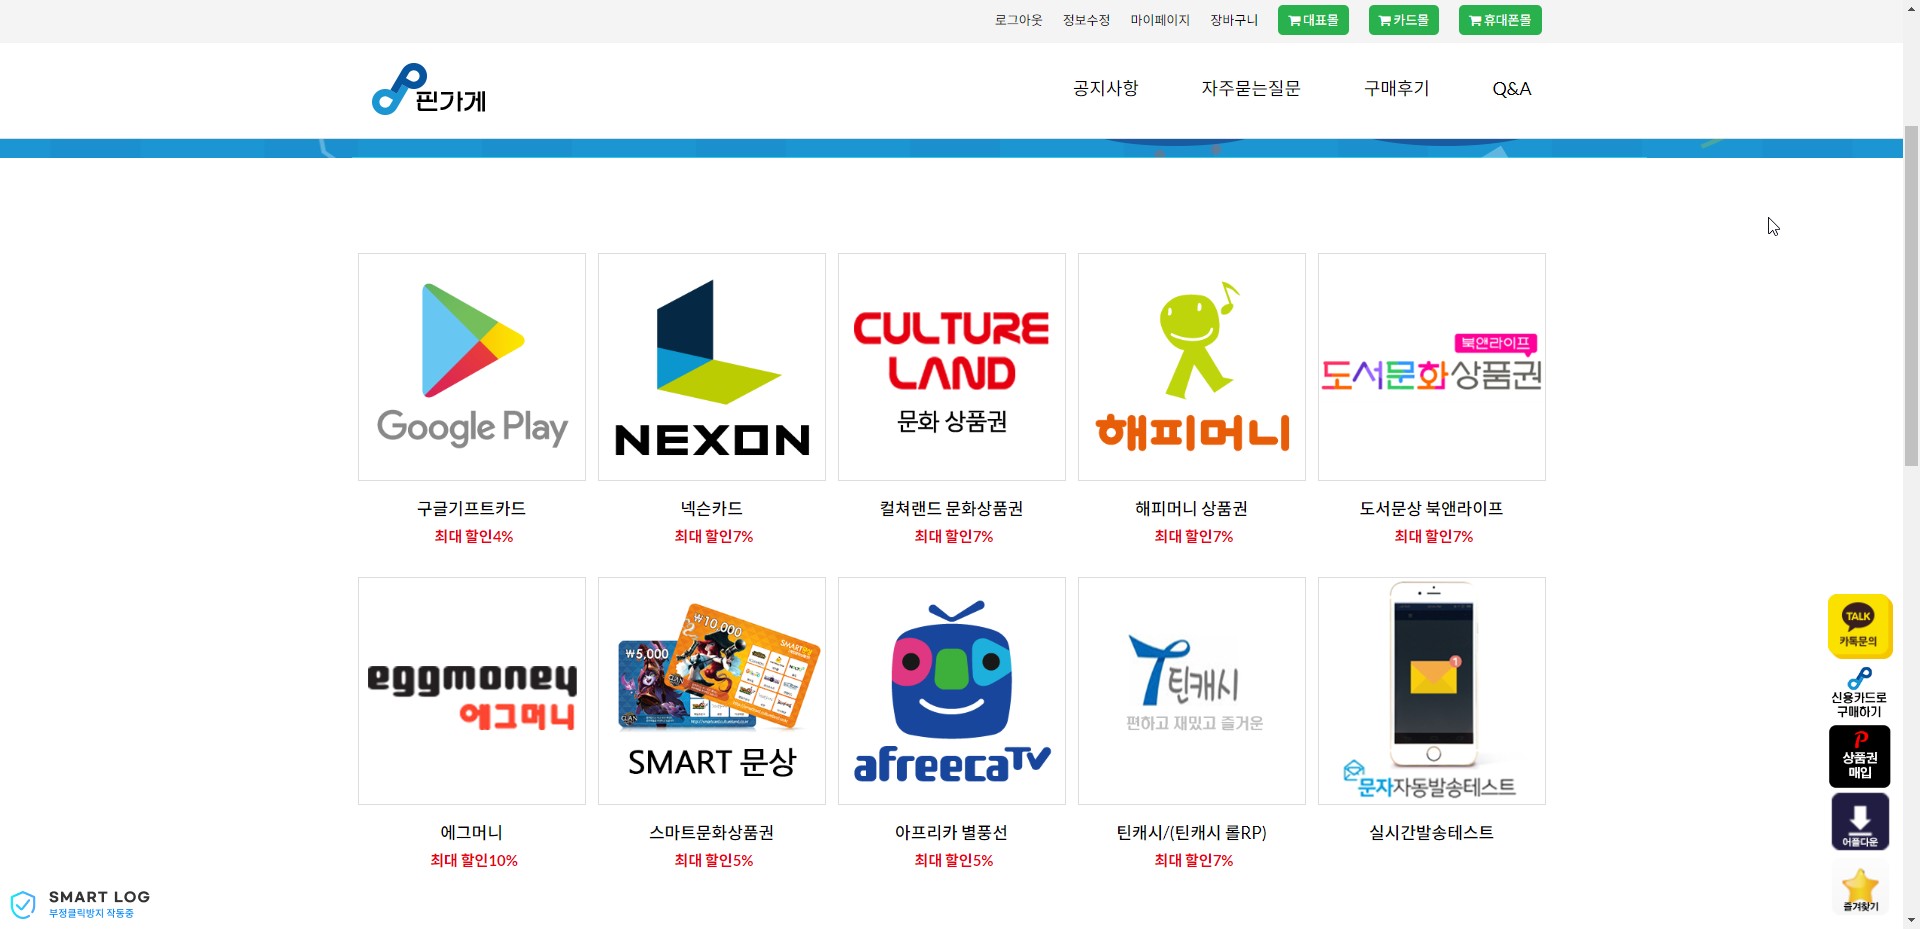Choose the 해피머니 product image
This screenshot has height=929, width=1920.
pos(1192,367)
